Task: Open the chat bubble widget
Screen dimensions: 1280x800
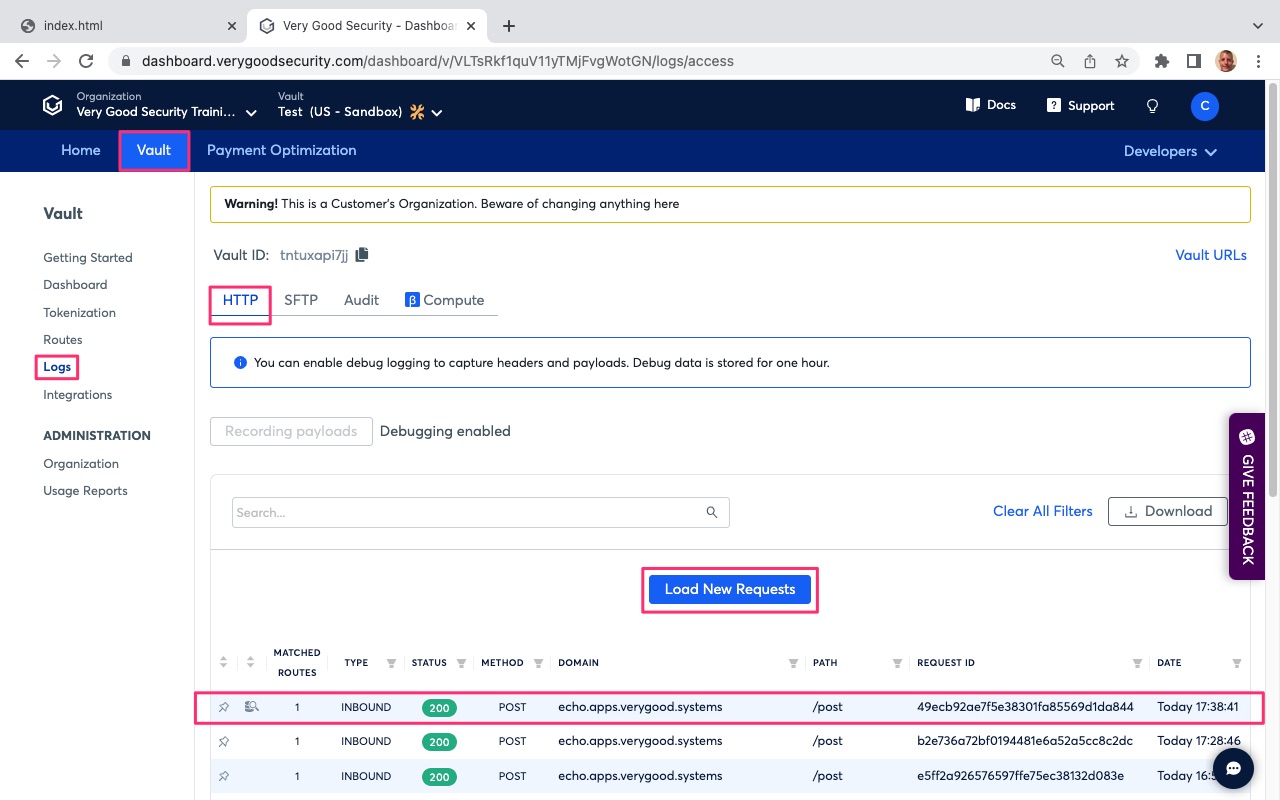Action: coord(1234,768)
